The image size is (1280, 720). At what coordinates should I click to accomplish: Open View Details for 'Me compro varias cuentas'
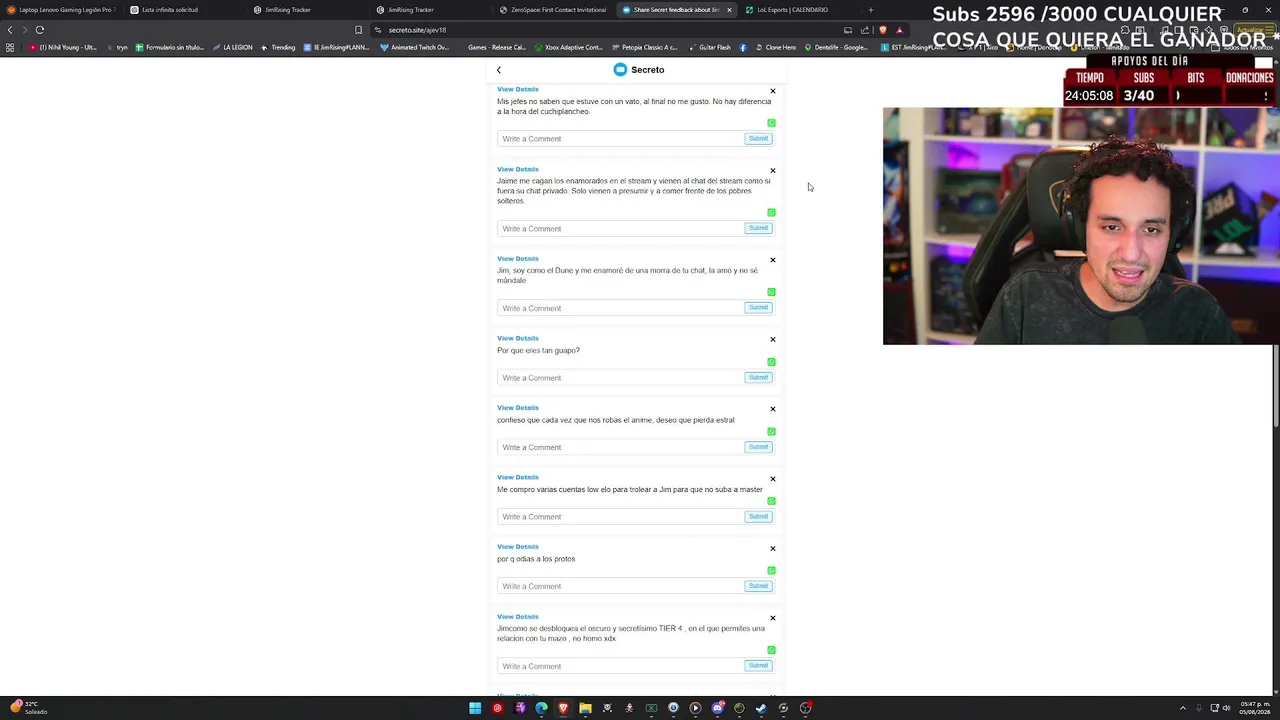pos(518,477)
